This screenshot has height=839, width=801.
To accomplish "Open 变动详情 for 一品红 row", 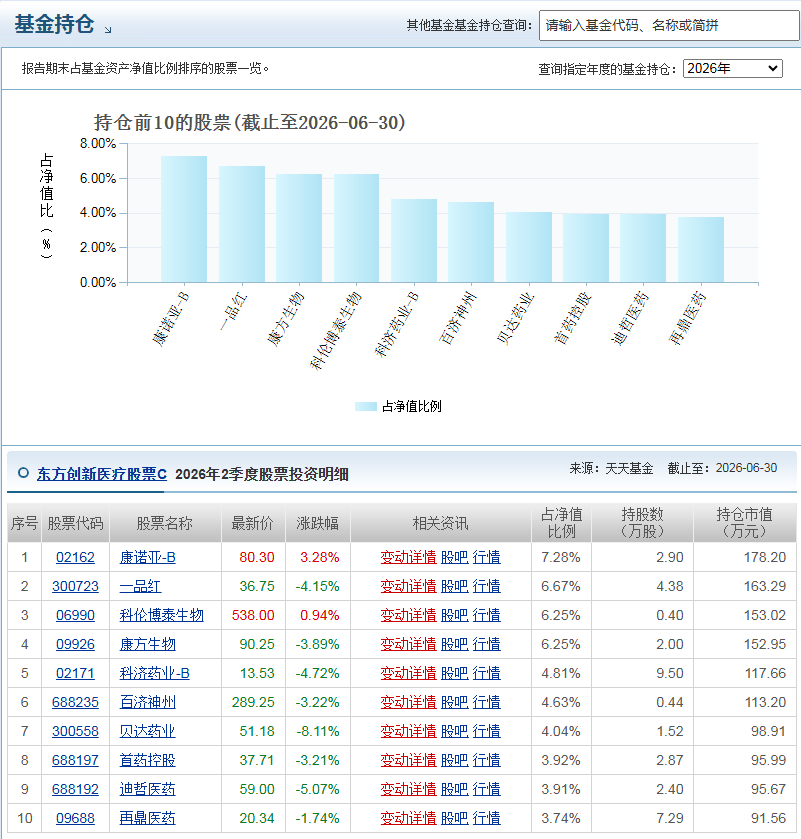I will [408, 586].
